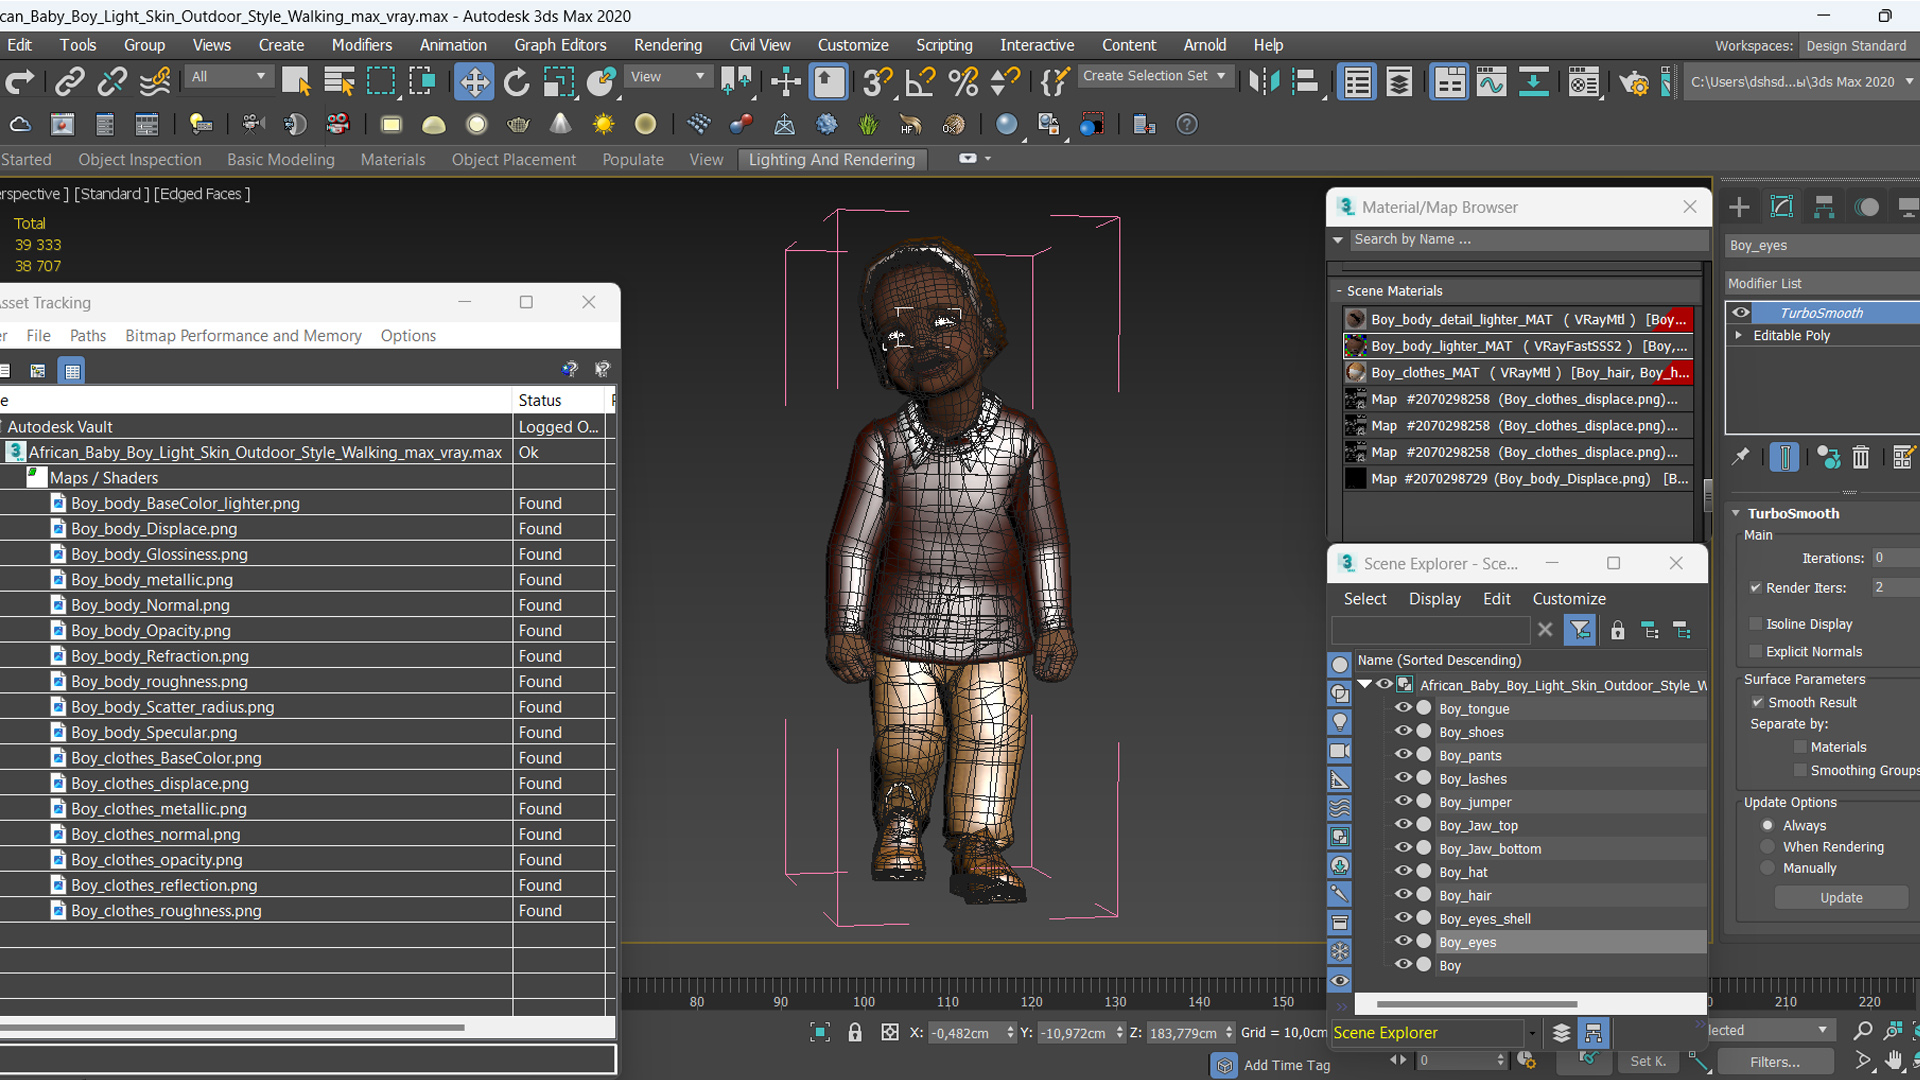Toggle visibility eye of Boy_tongue
1920x1080 pixels.
click(x=1403, y=708)
